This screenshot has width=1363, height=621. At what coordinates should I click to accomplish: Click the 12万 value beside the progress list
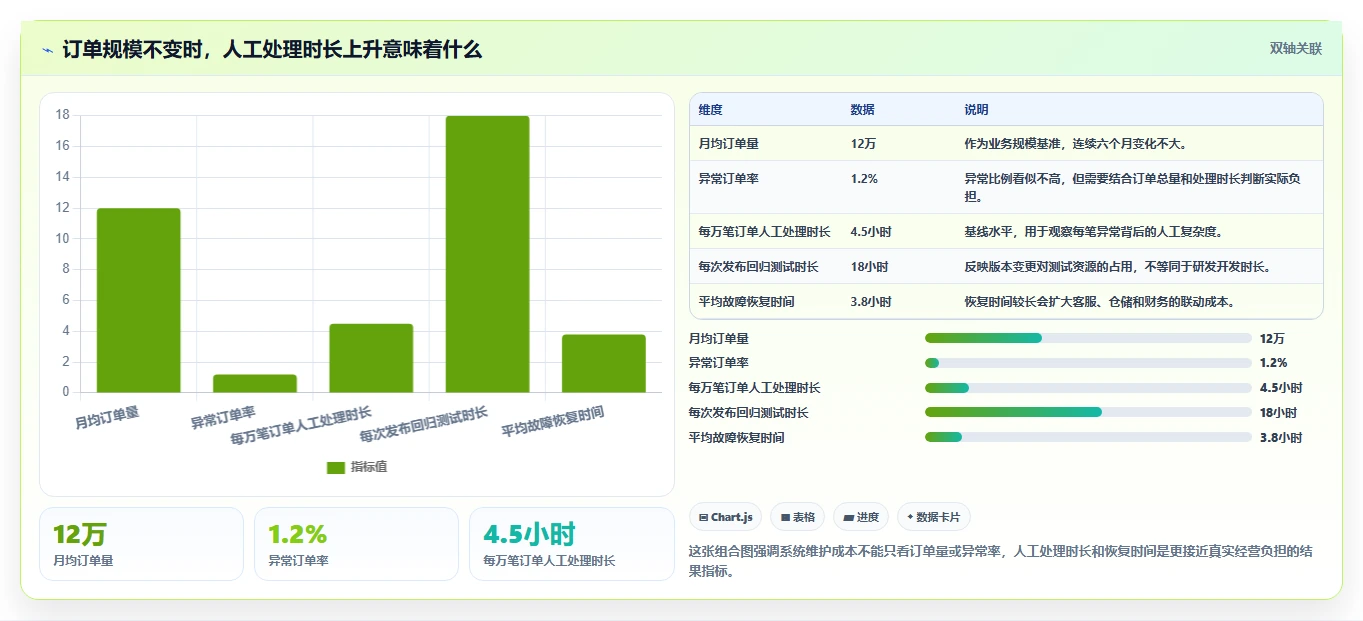[x=1272, y=339]
